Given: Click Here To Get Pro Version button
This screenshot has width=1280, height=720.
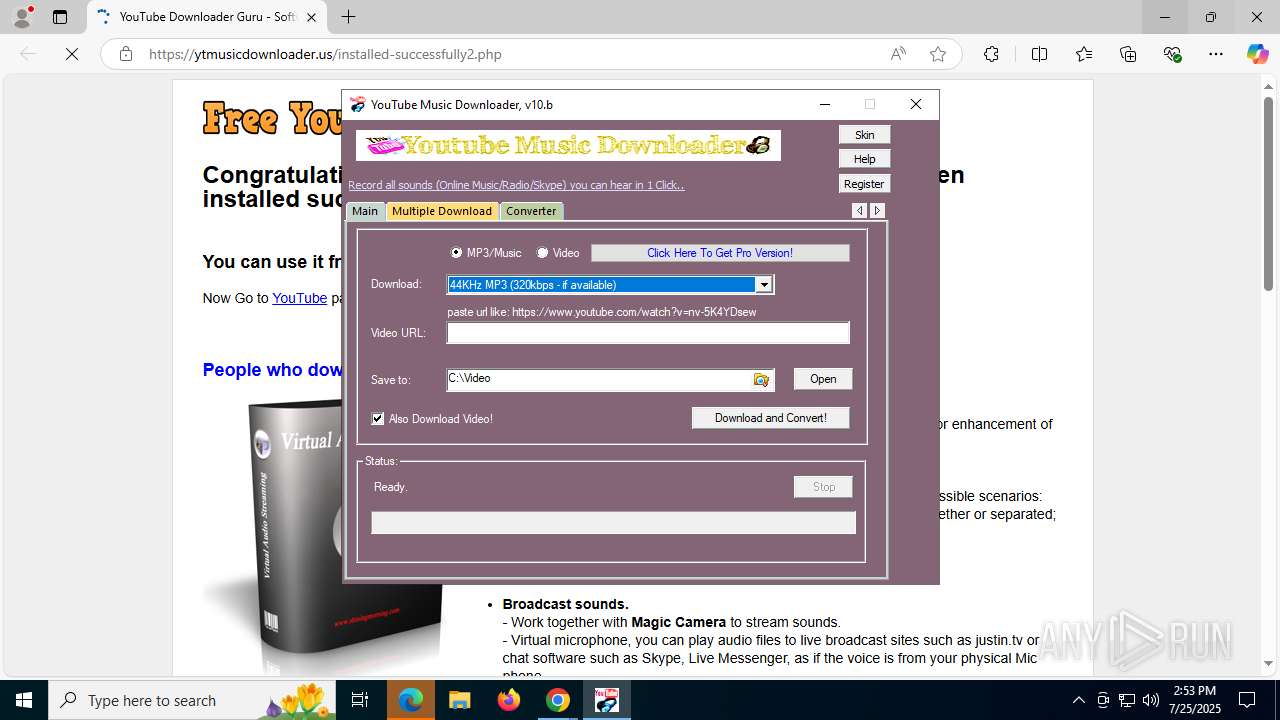Looking at the screenshot, I should 720,253.
